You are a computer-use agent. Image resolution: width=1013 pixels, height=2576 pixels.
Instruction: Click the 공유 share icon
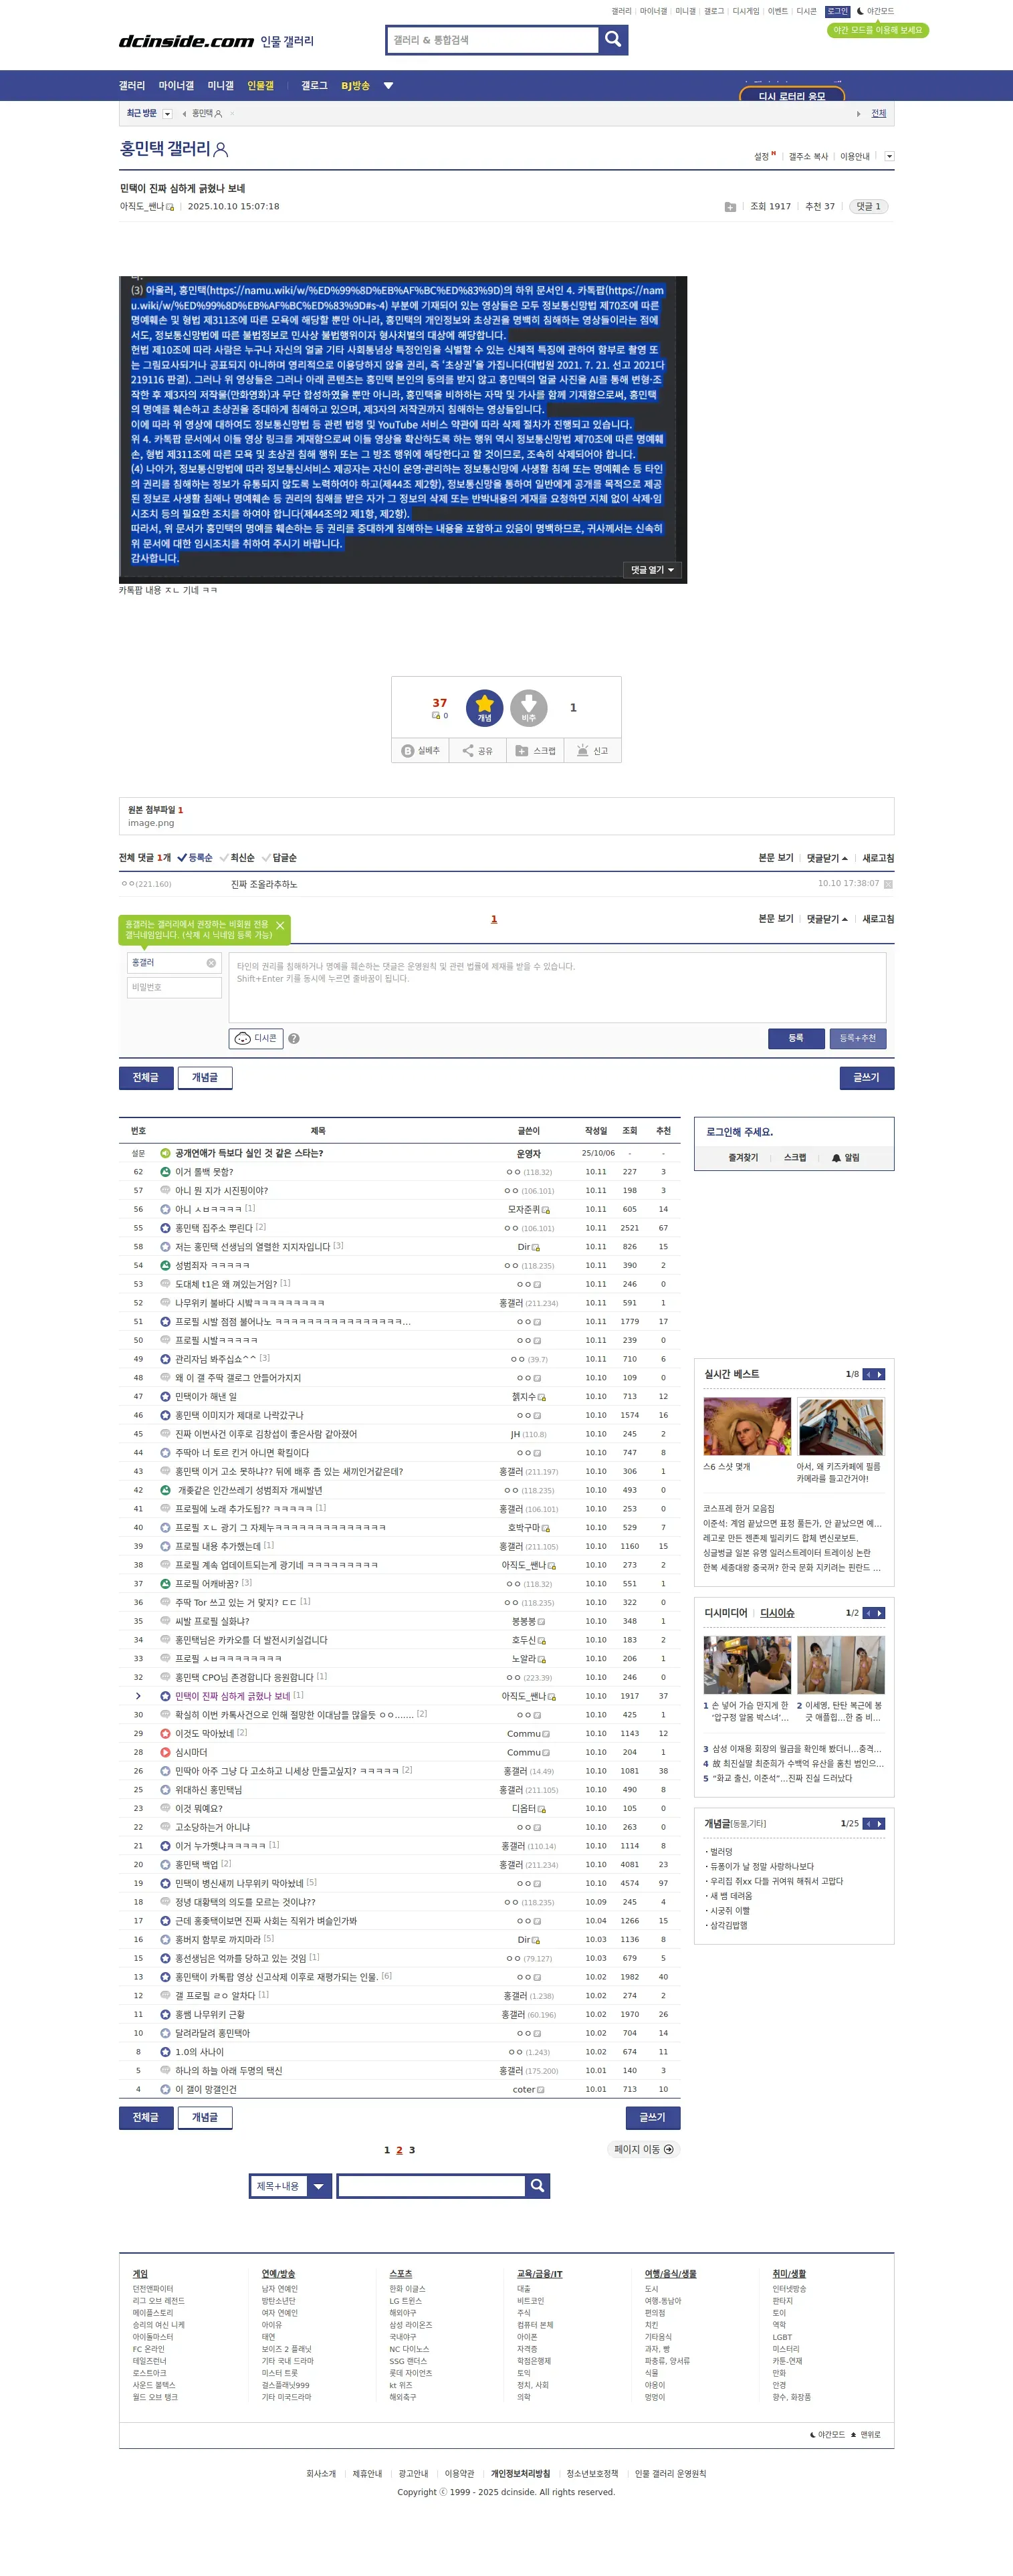(468, 750)
